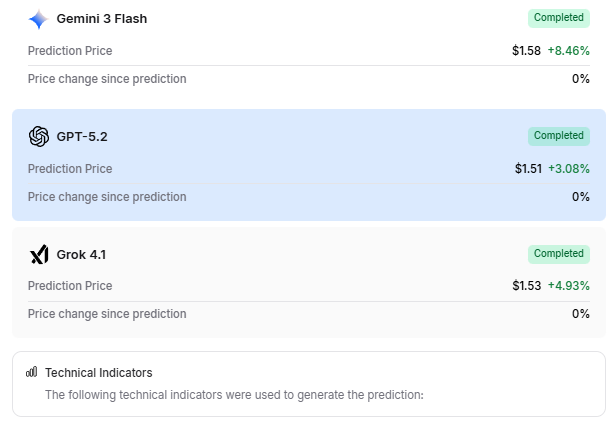
Task: Click the technical indicators description text
Action: coord(234,395)
